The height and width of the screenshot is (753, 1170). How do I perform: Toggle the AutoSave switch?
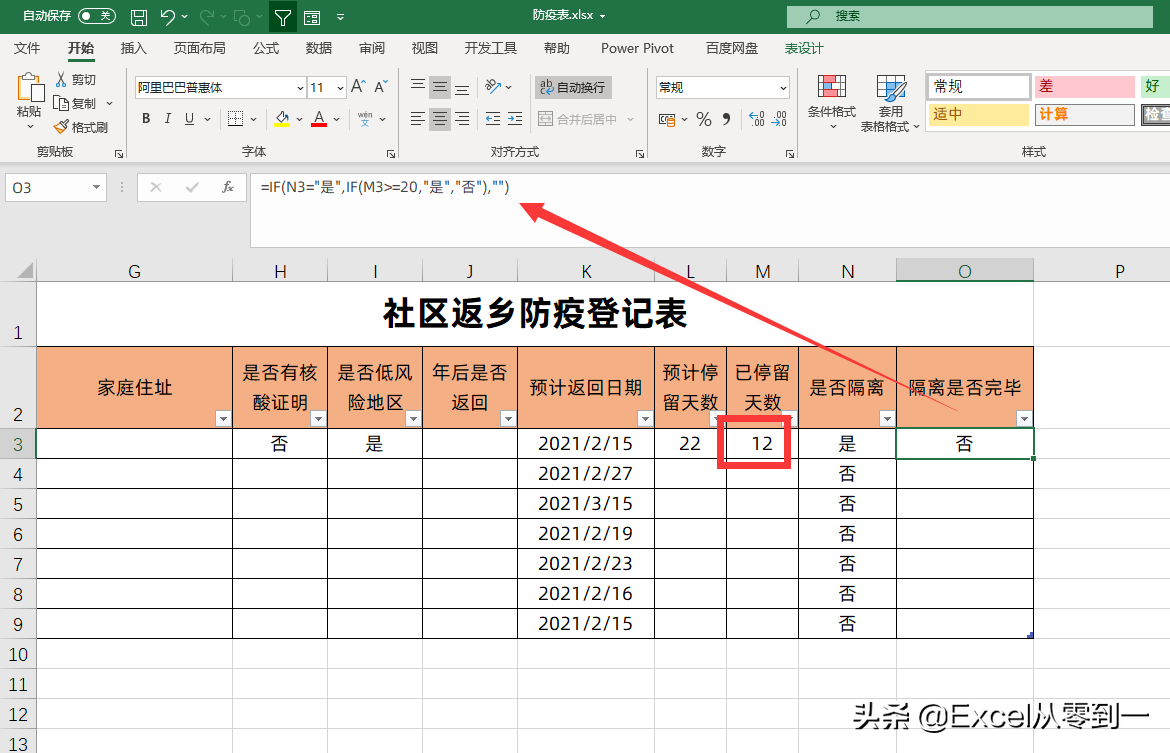[x=96, y=16]
